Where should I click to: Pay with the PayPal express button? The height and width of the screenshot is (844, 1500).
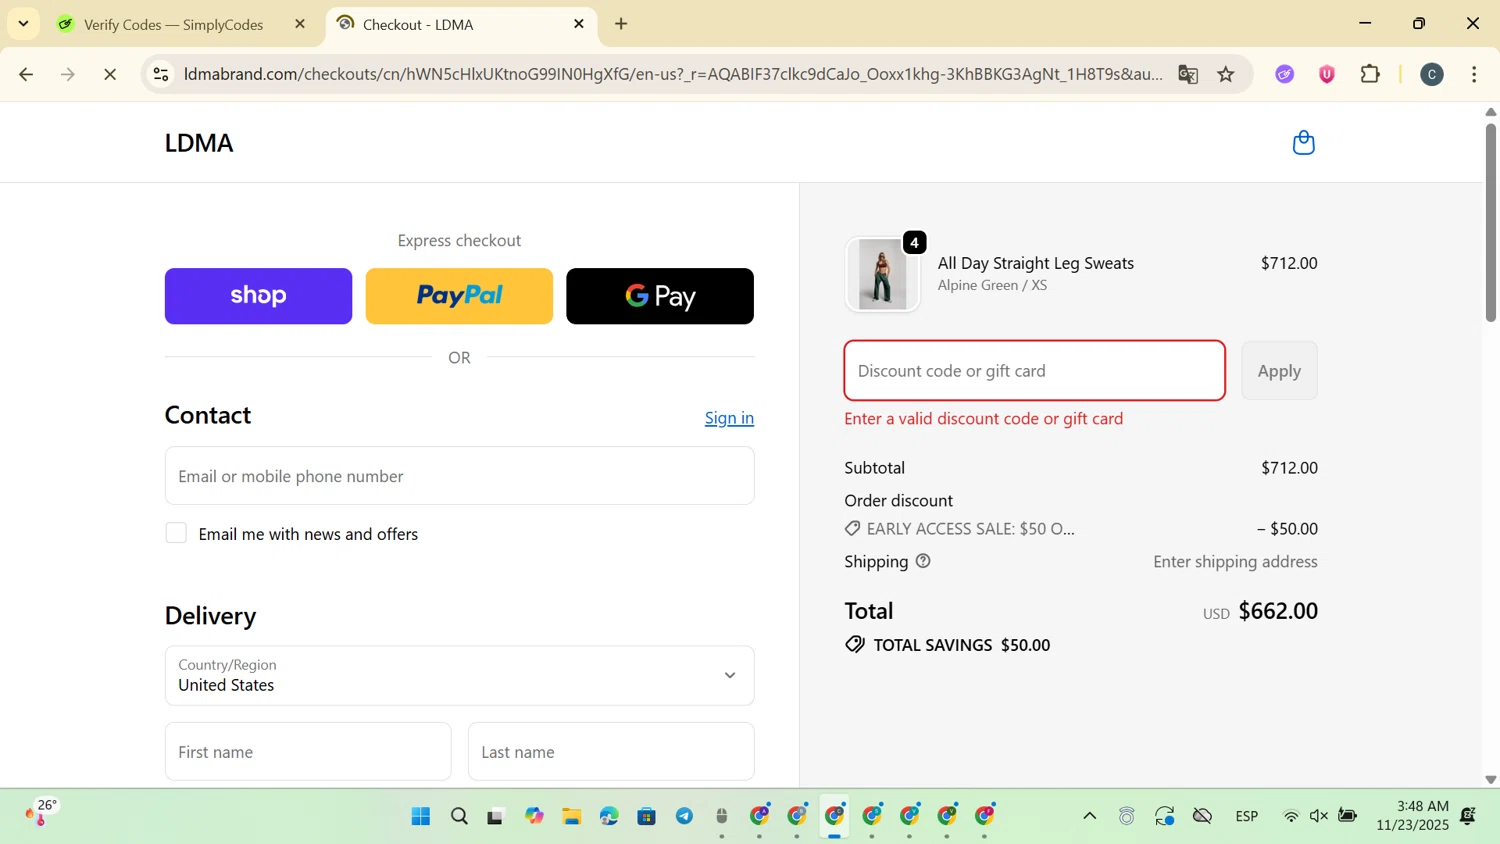(x=459, y=296)
